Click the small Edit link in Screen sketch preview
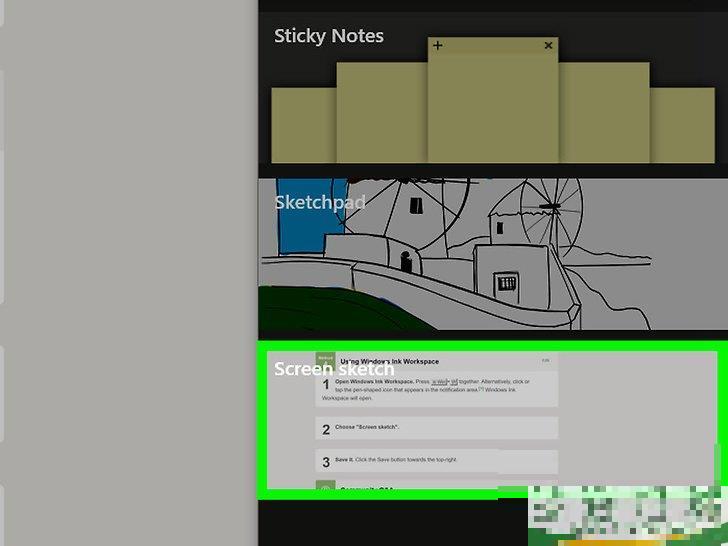Screen dimensions: 728x546 (x=545, y=360)
